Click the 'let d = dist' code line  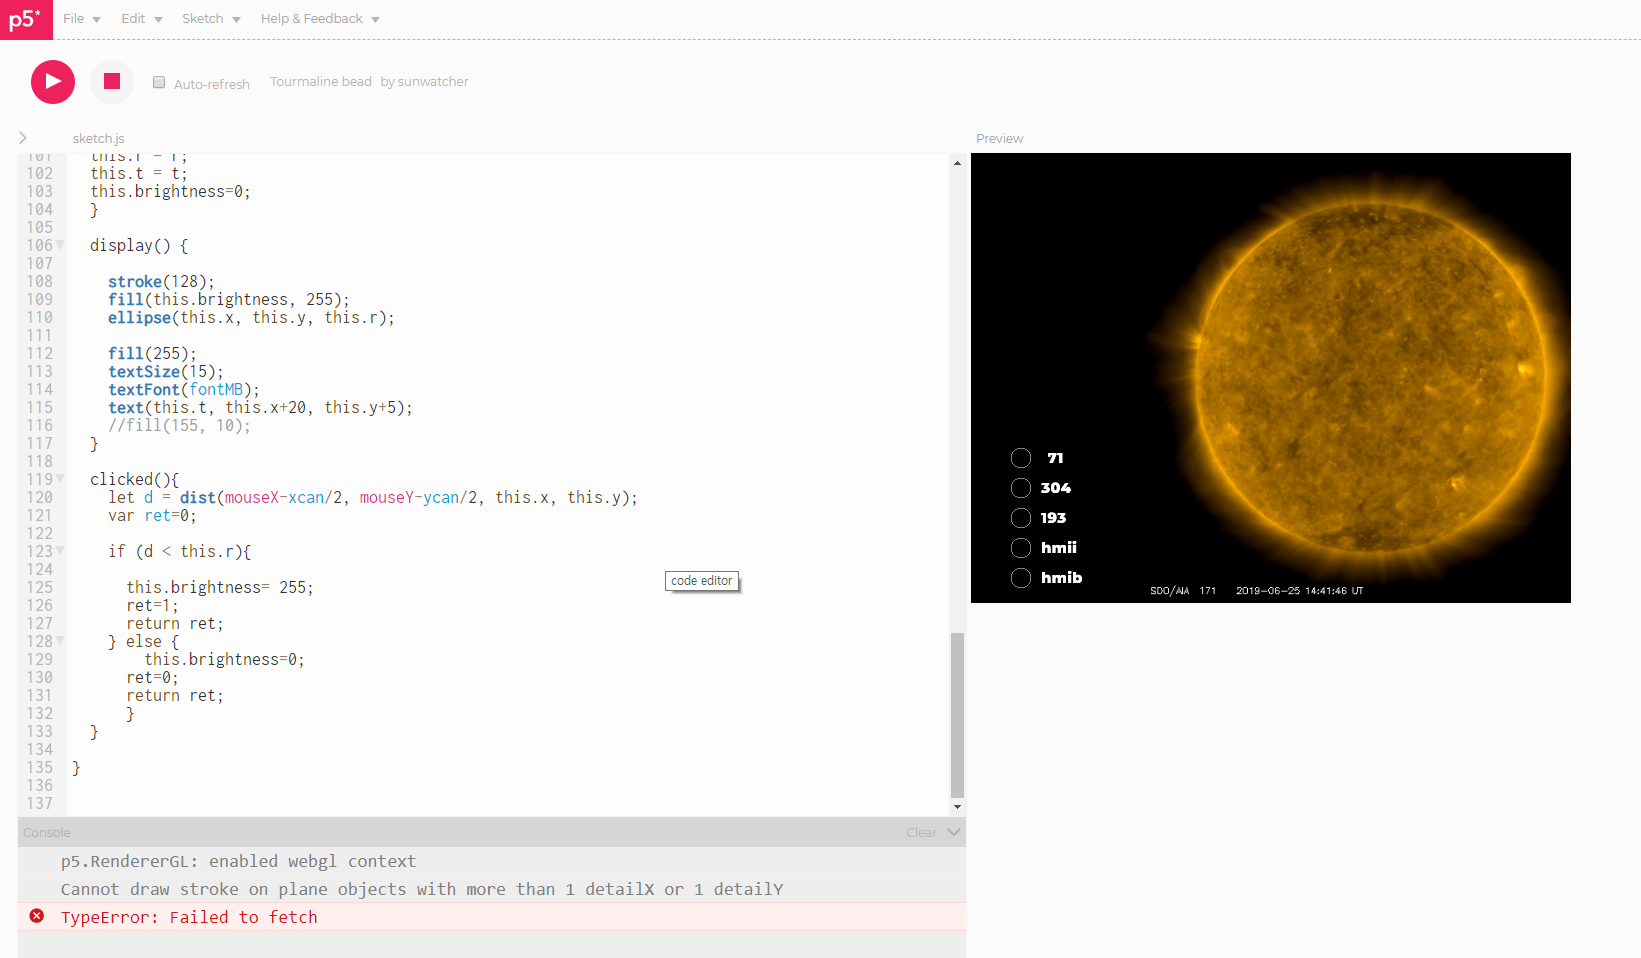coord(373,497)
